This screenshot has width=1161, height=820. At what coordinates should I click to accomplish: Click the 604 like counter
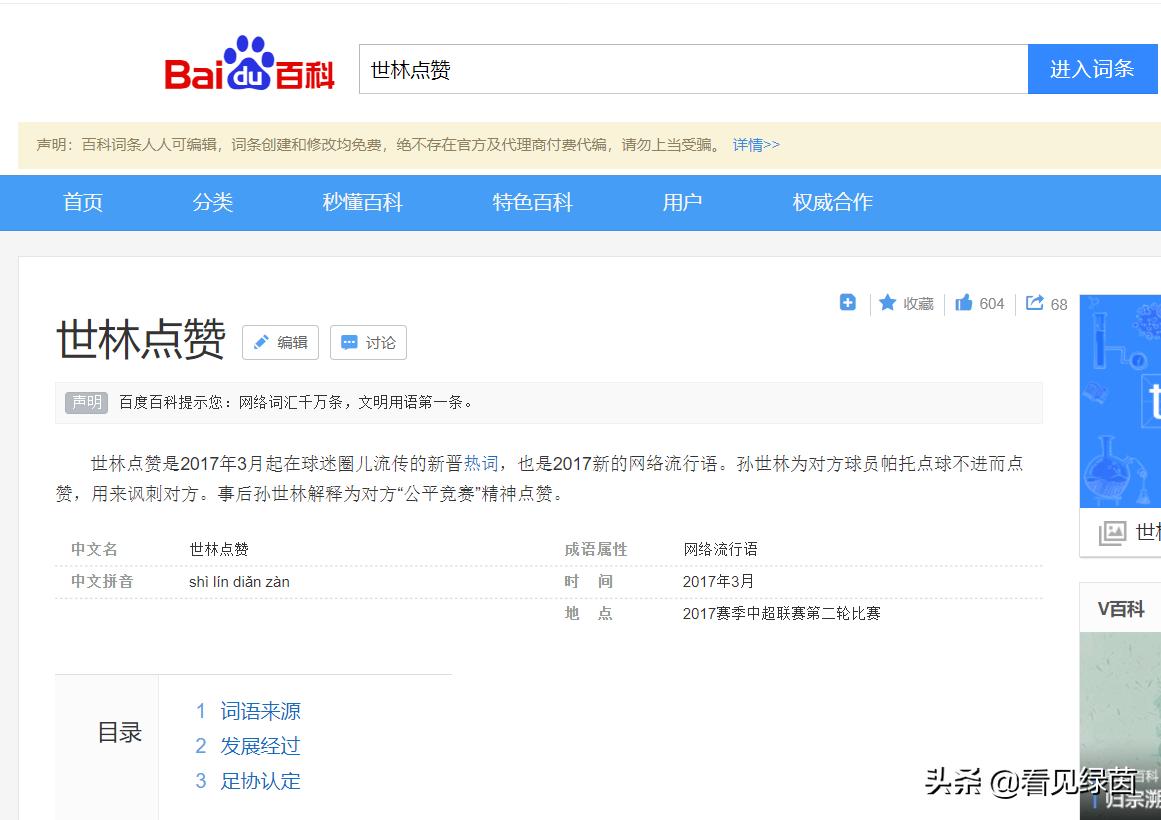(x=992, y=303)
